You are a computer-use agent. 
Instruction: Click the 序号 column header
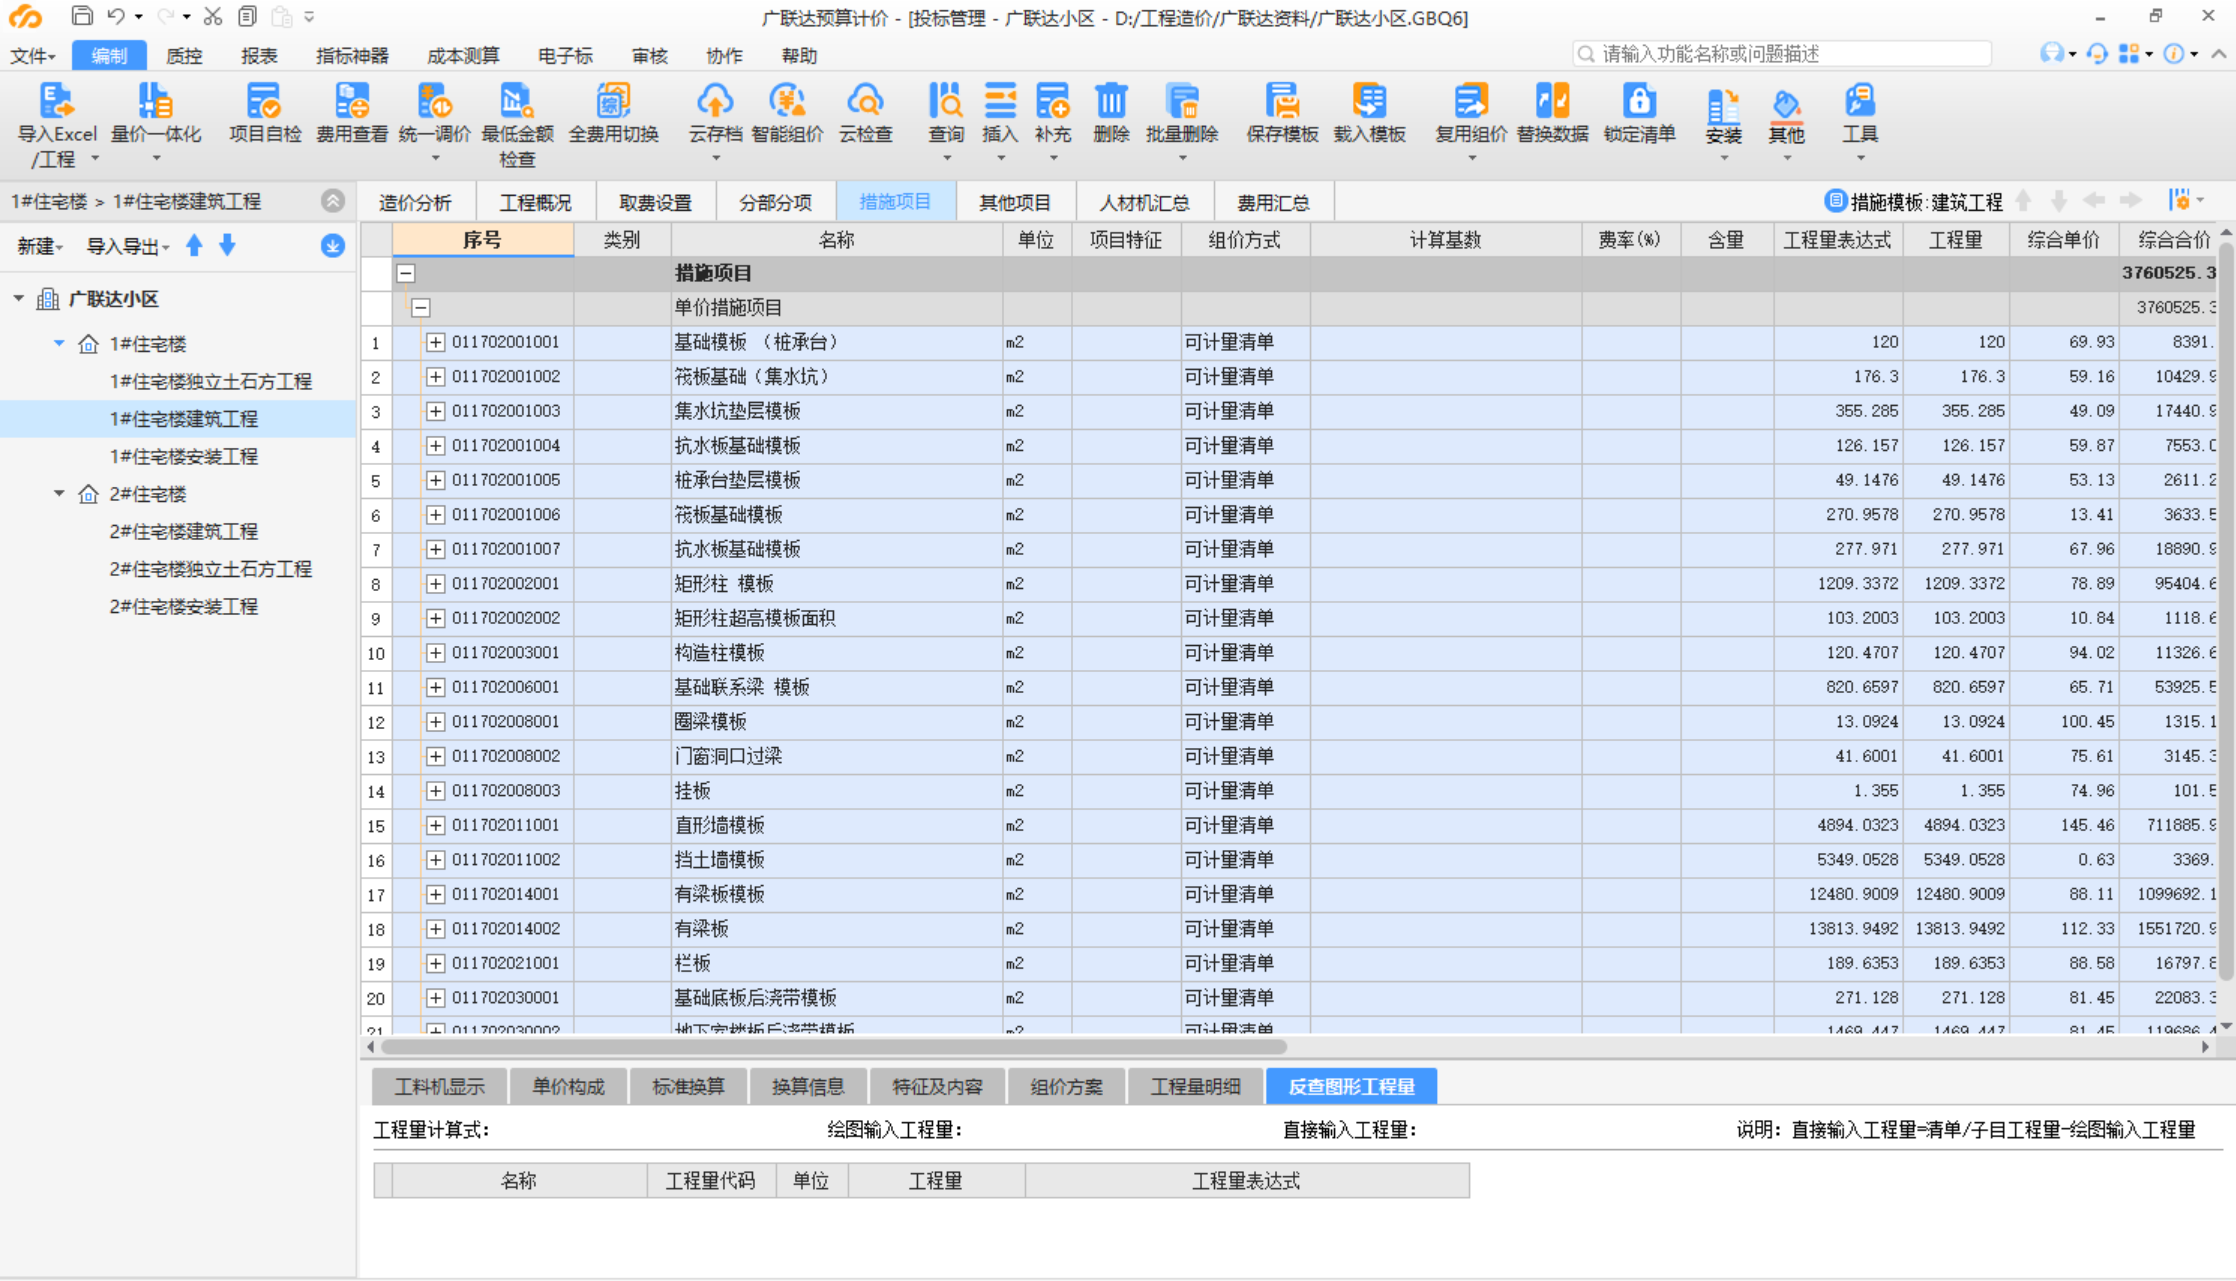482,240
